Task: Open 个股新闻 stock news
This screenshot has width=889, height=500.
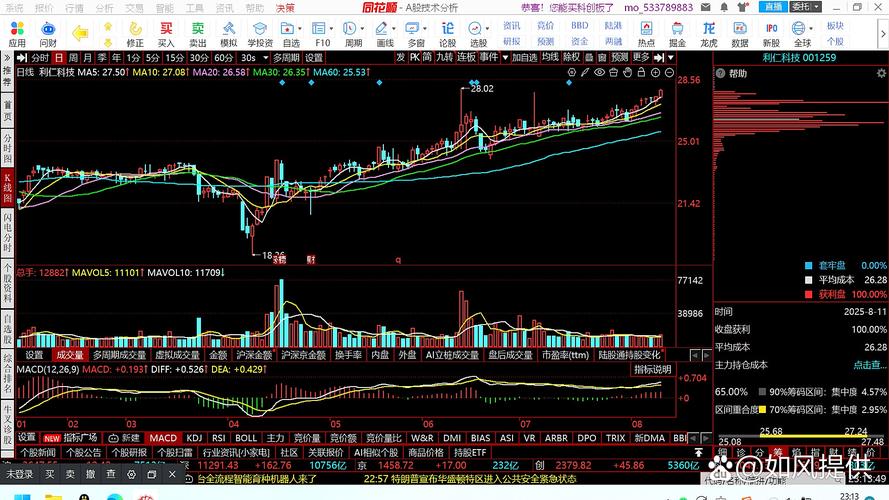Action: point(38,452)
